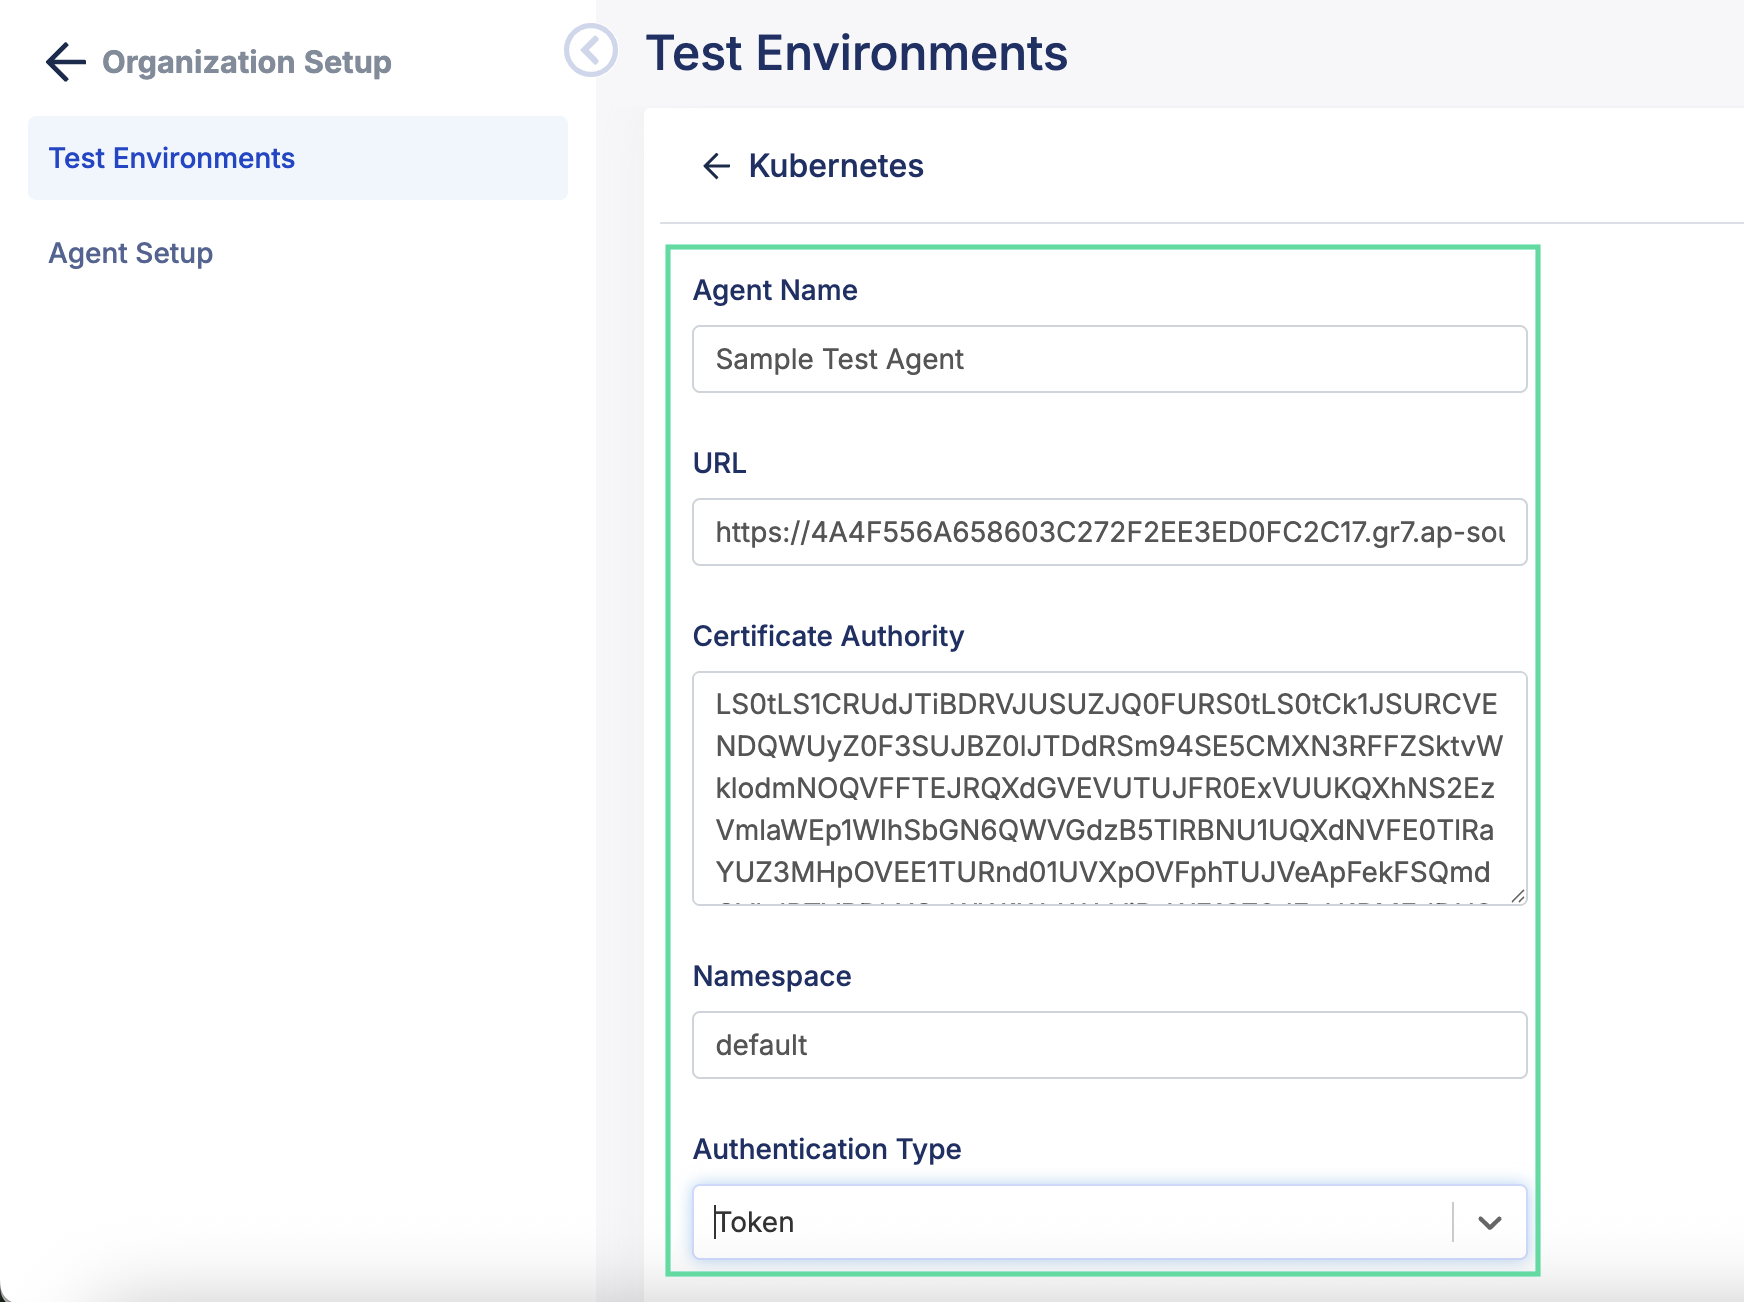The height and width of the screenshot is (1302, 1744).
Task: Click the Authentication Type label
Action: tap(827, 1149)
